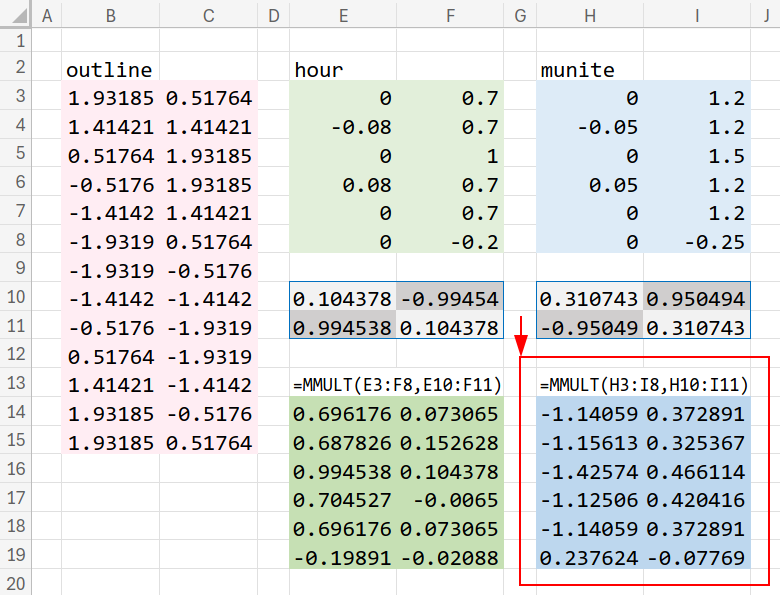This screenshot has width=780, height=595.
Task: Click the Select All corner triangle
Action: tap(16, 15)
